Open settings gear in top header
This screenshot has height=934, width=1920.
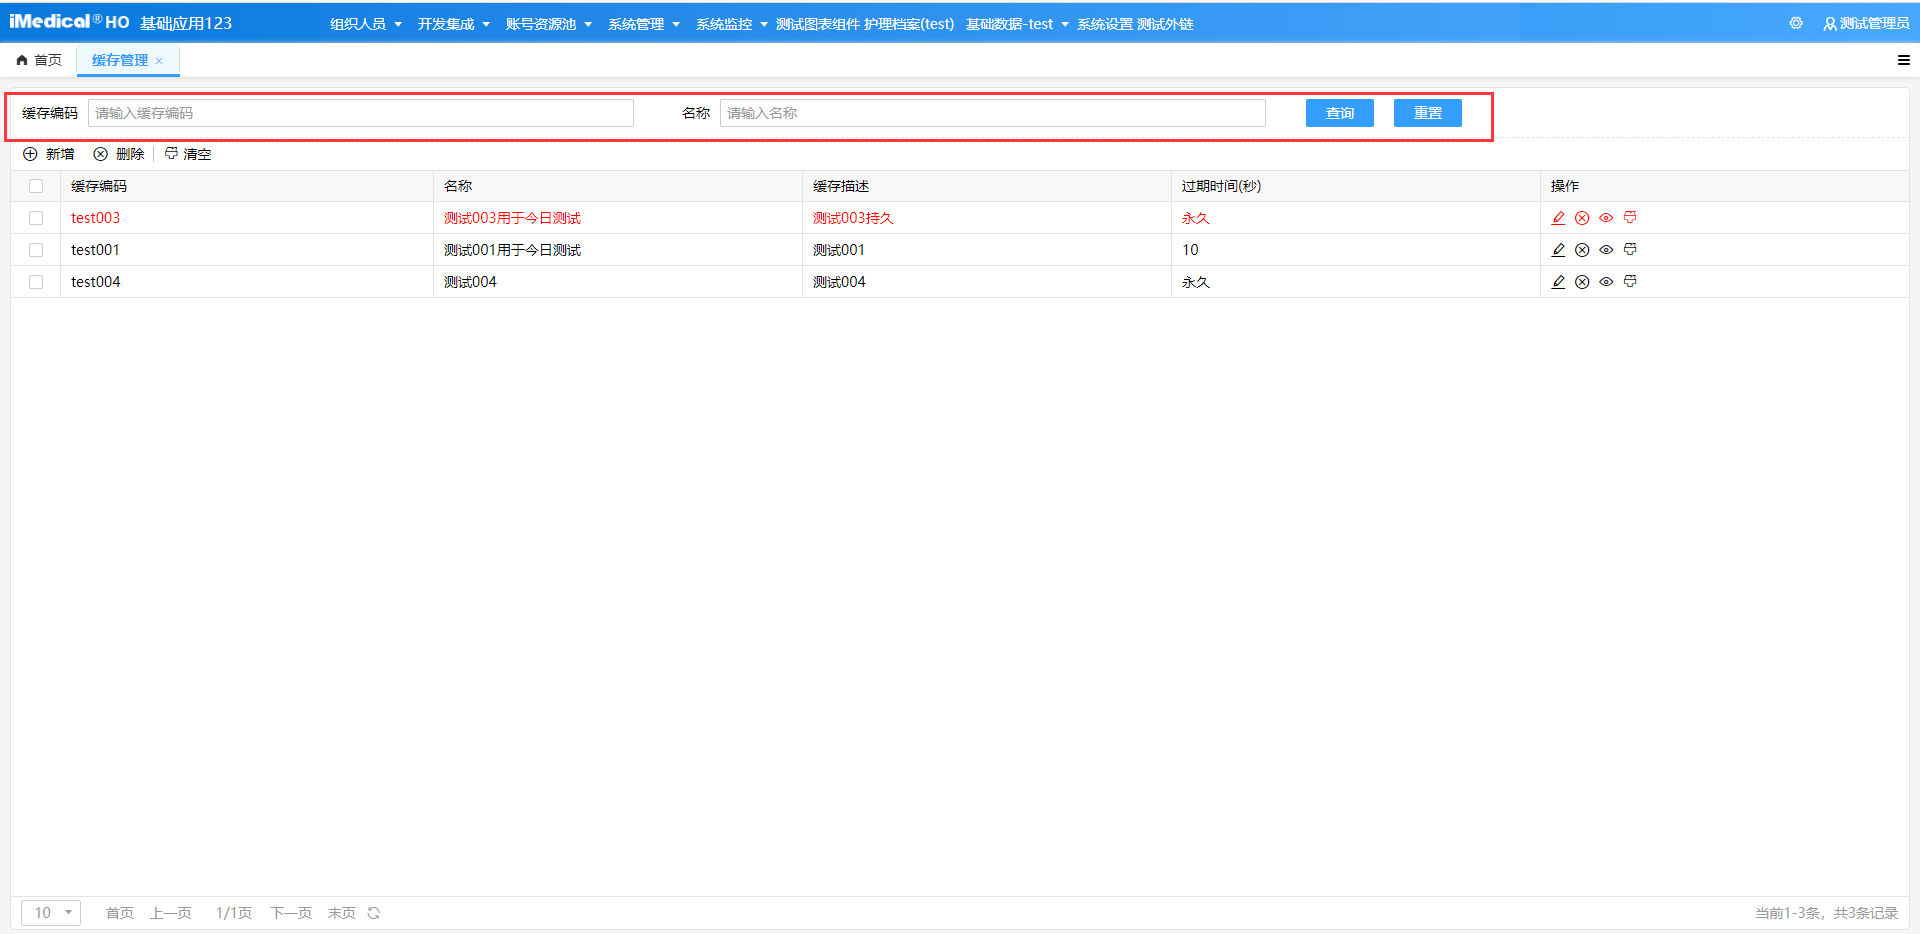pyautogui.click(x=1796, y=23)
